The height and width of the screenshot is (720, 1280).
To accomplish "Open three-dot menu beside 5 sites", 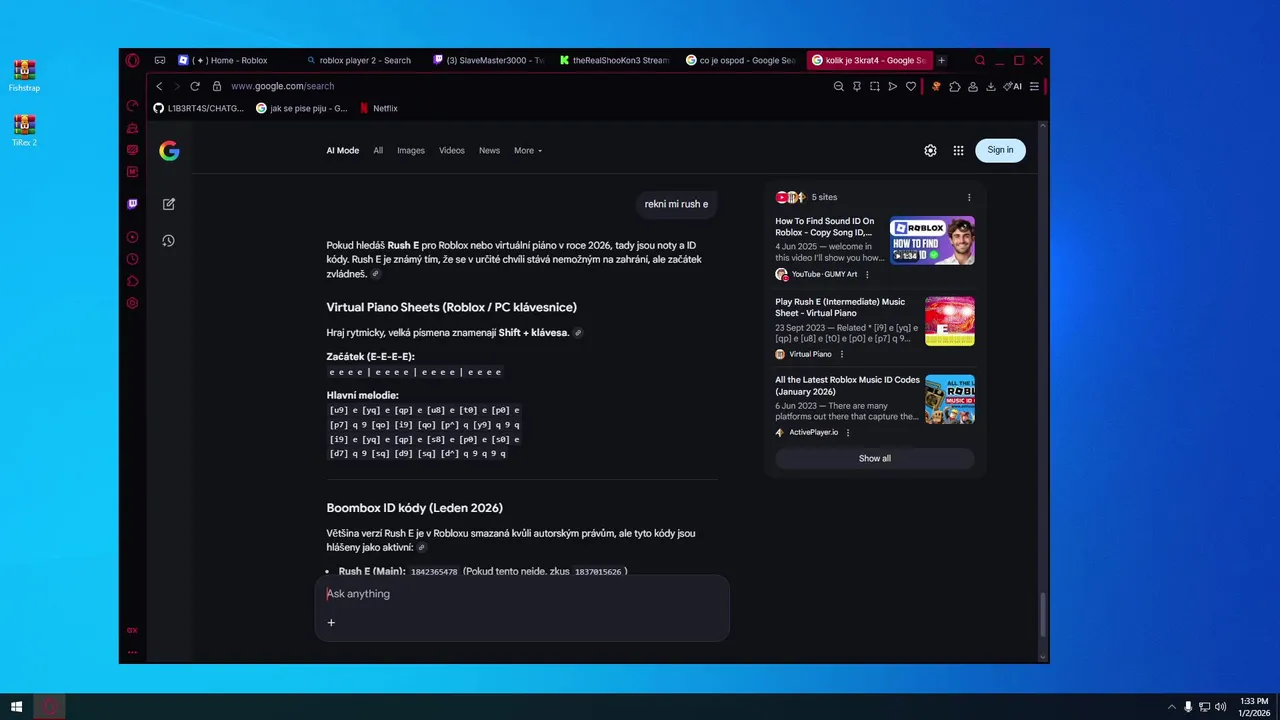I will [x=969, y=197].
